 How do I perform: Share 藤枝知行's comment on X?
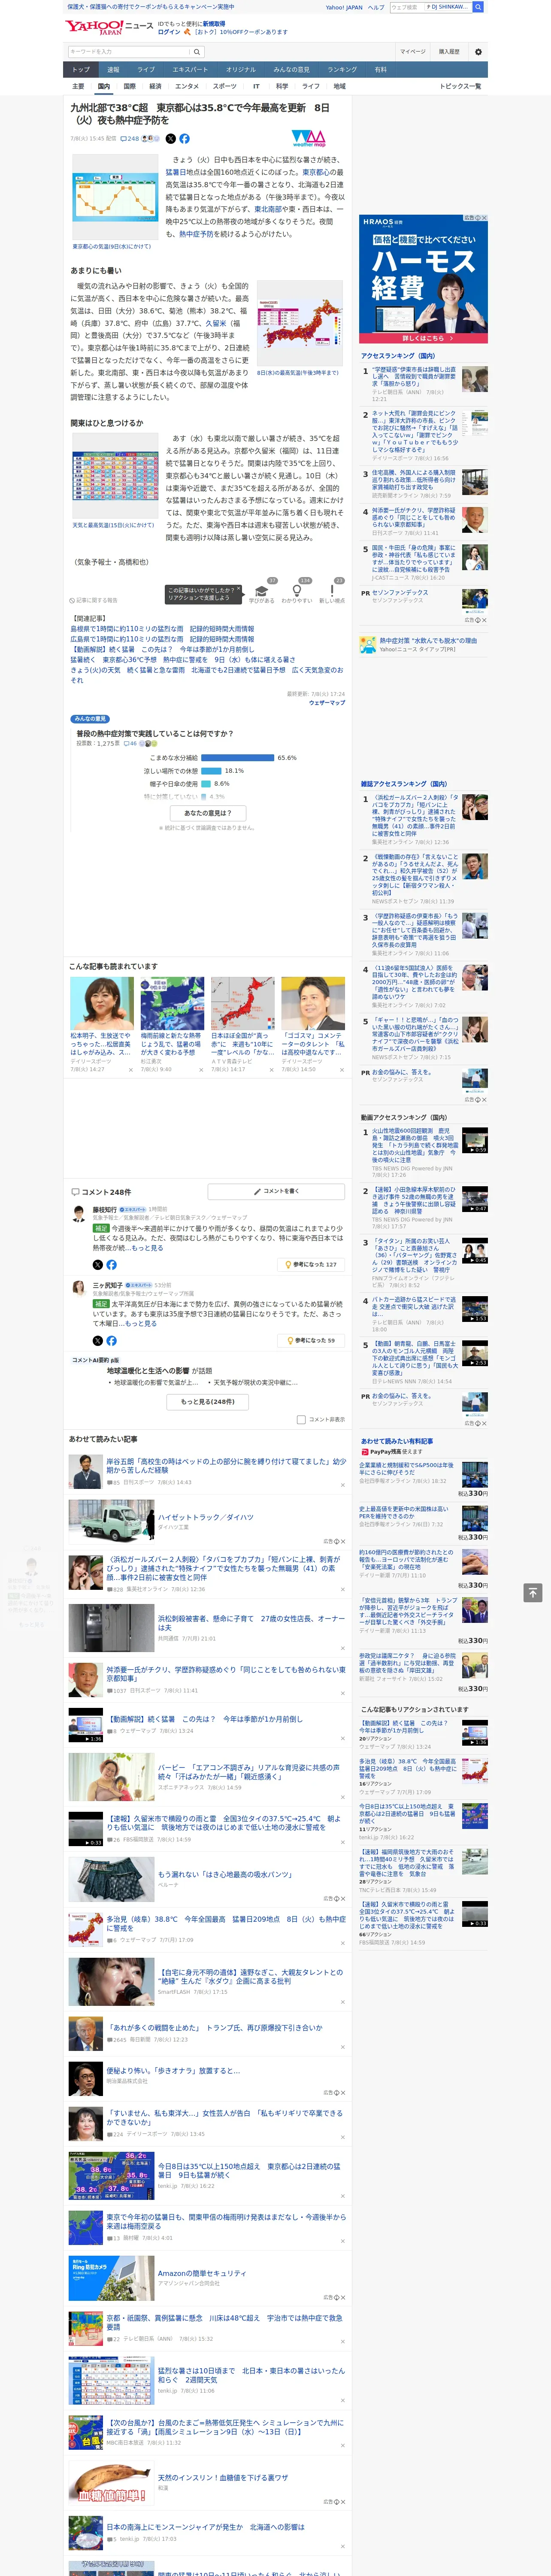pos(98,1265)
